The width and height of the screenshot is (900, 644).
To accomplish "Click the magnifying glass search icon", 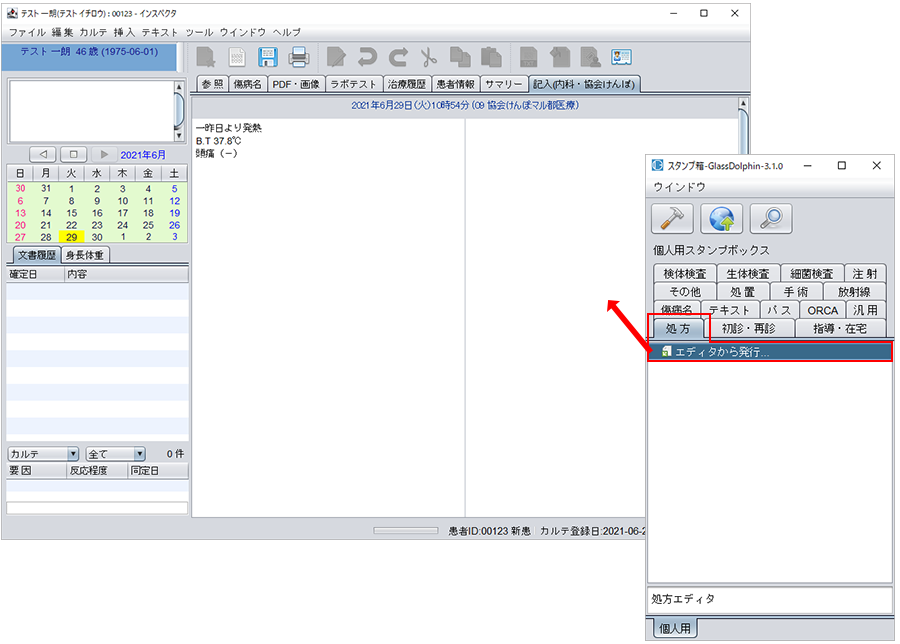I will tap(770, 218).
